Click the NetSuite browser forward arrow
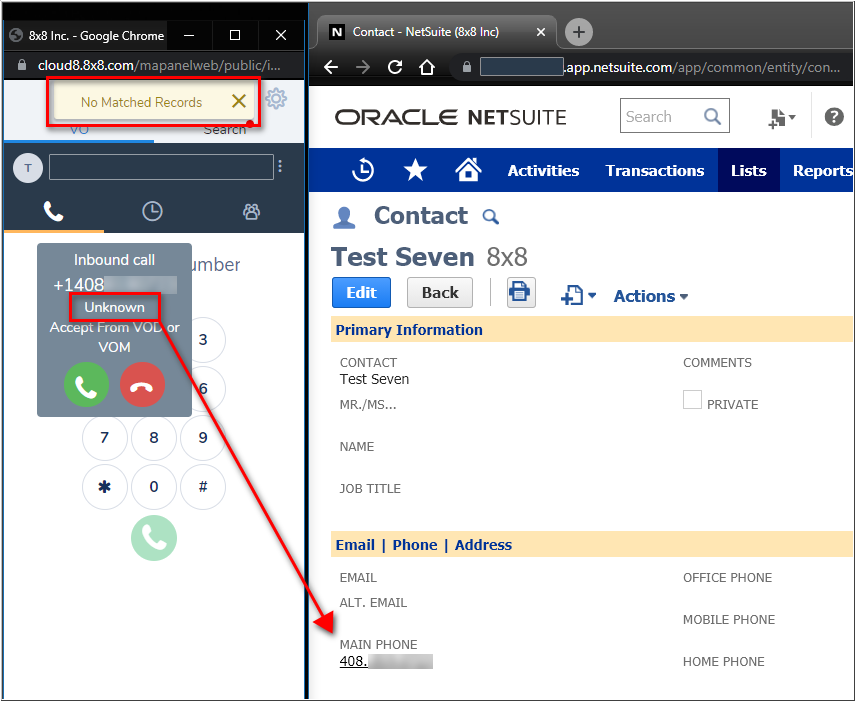This screenshot has height=701, width=855. point(363,67)
